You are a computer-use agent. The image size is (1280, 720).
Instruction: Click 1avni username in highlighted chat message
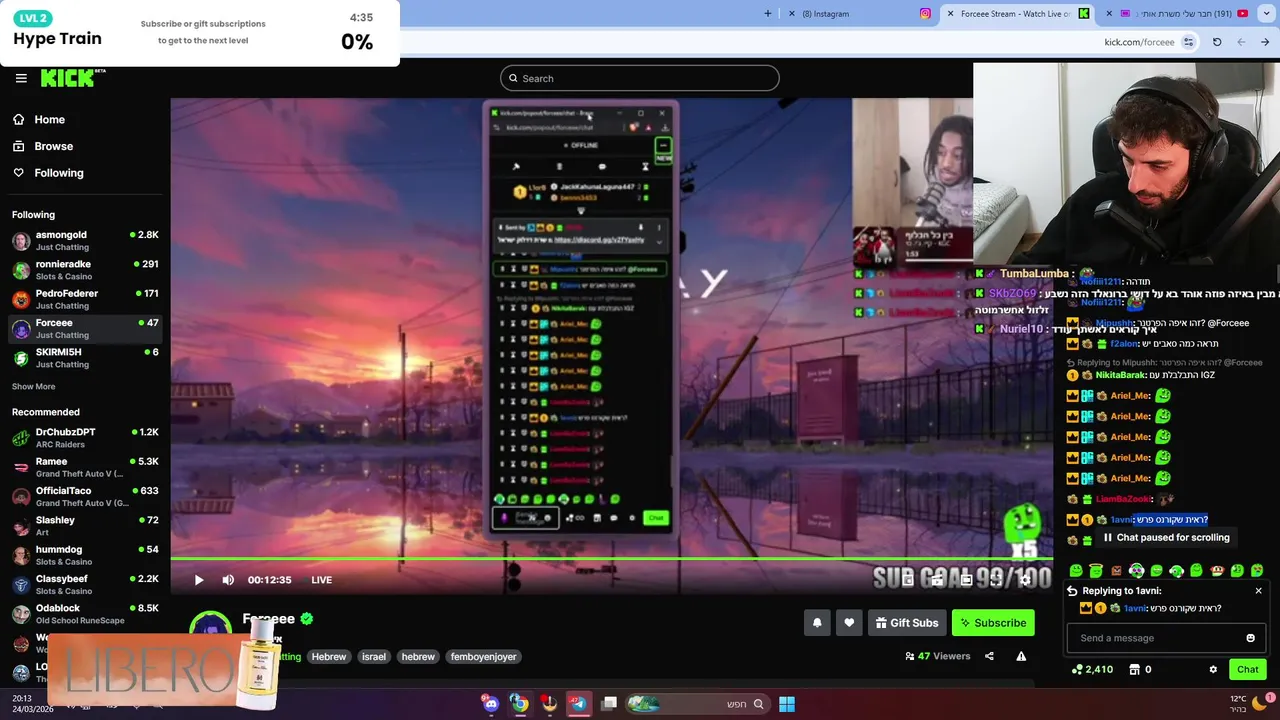(1121, 520)
